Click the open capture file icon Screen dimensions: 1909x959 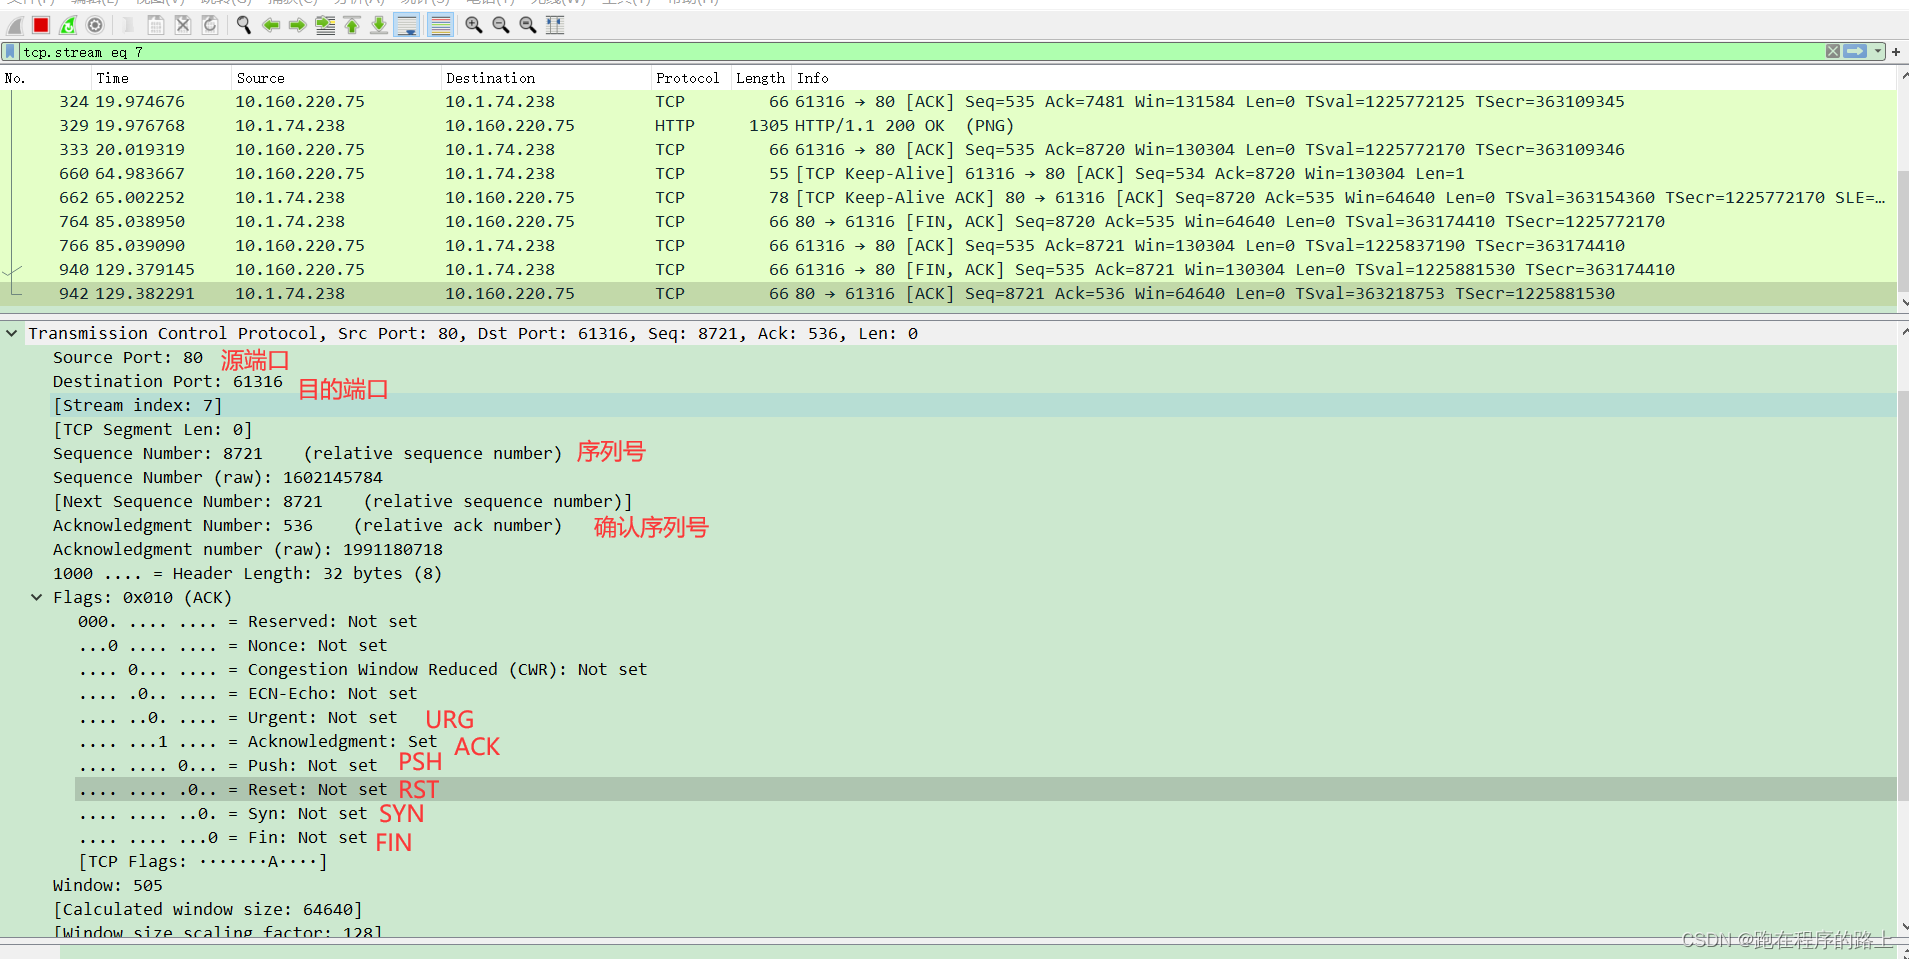[129, 25]
